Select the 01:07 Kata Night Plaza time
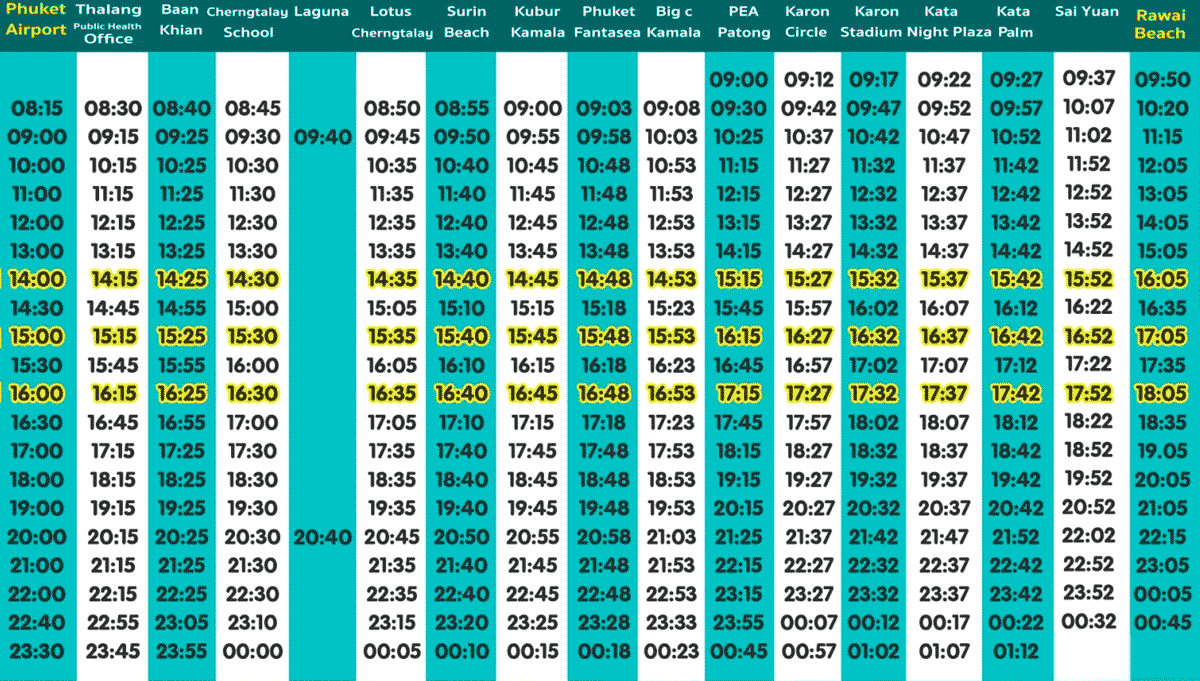The height and width of the screenshot is (681, 1200). pyautogui.click(x=944, y=652)
